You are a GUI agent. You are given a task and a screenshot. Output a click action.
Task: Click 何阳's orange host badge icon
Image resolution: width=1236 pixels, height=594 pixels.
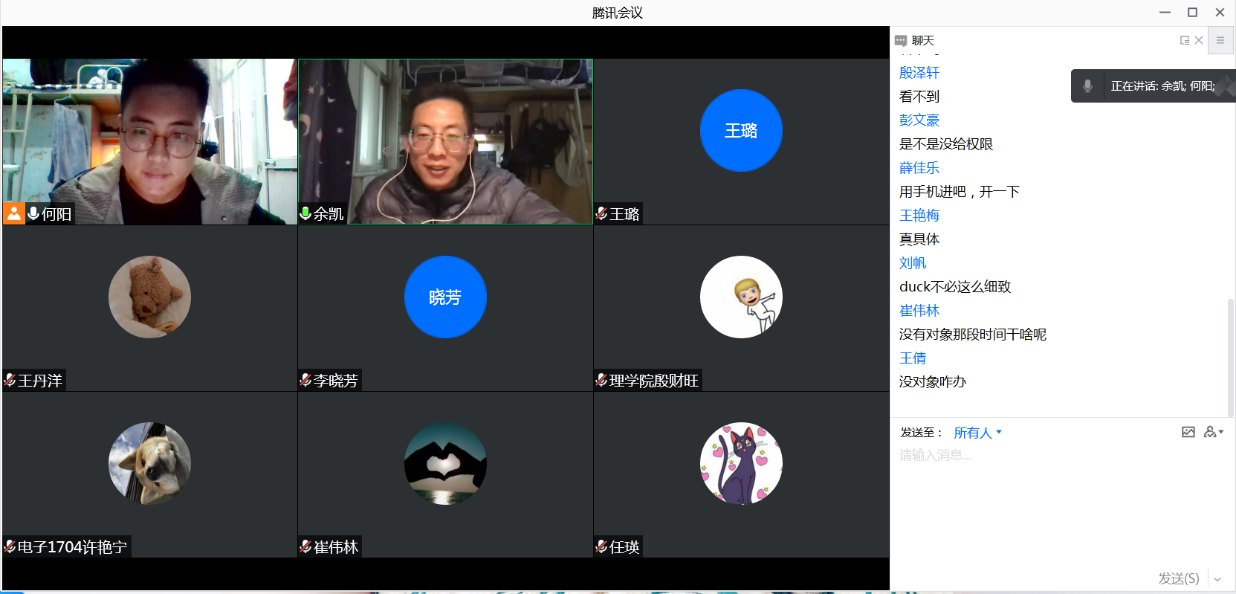(14, 213)
